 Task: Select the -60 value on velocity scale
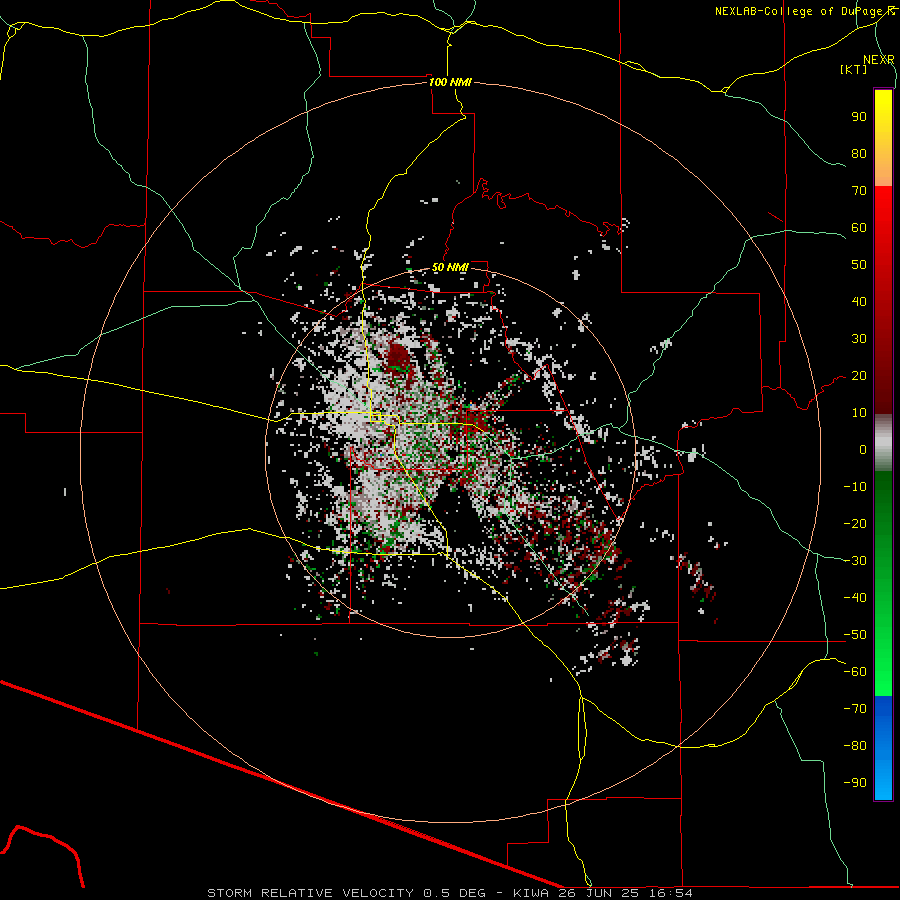click(x=855, y=672)
